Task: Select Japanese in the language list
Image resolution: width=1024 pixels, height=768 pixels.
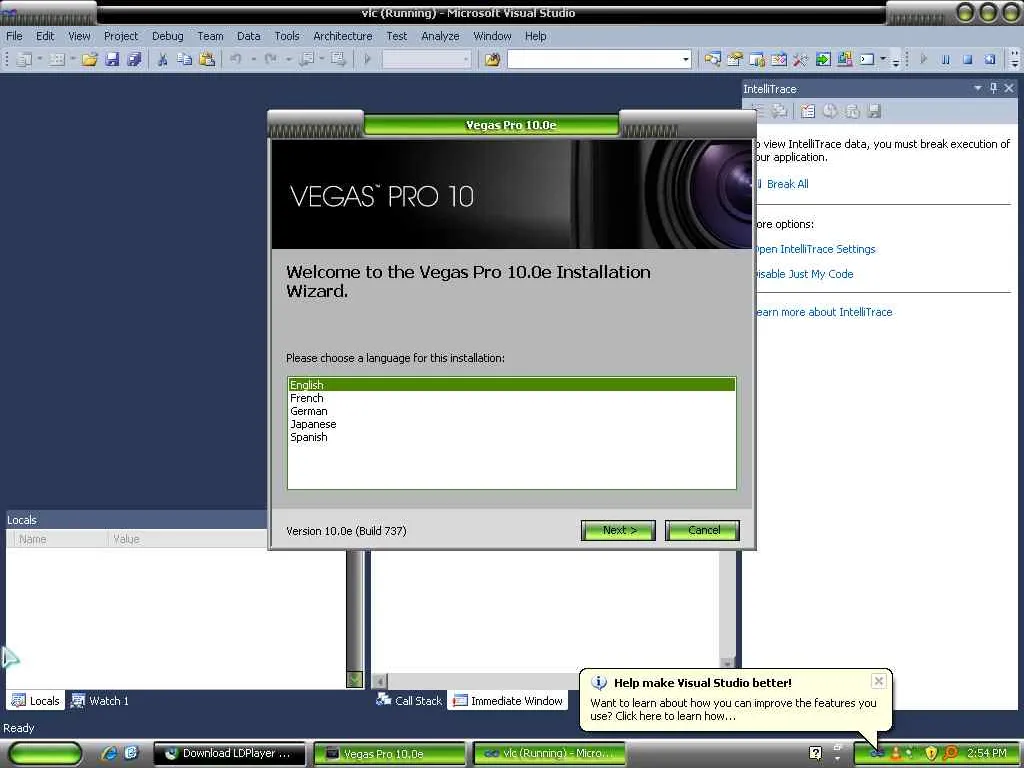Action: coord(512,424)
